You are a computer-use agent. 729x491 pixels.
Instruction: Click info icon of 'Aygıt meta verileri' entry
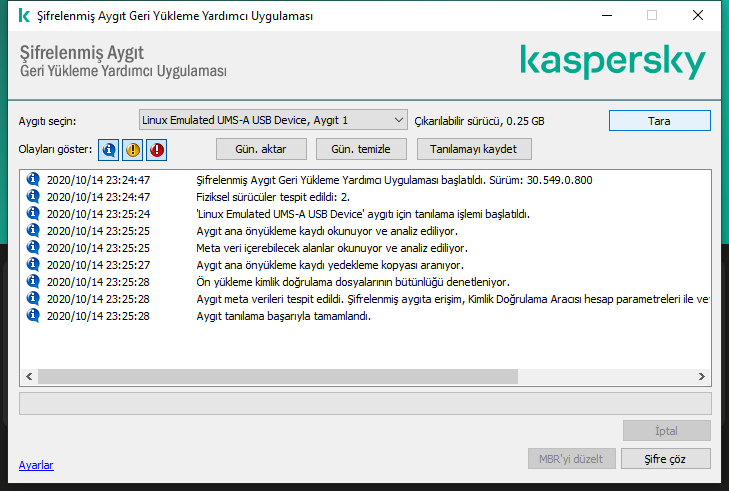click(x=33, y=298)
